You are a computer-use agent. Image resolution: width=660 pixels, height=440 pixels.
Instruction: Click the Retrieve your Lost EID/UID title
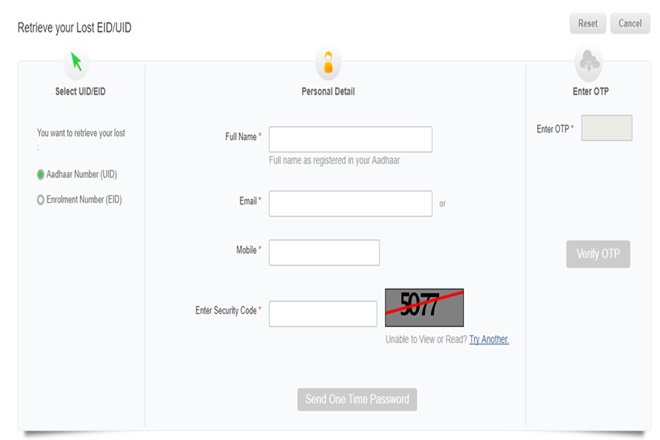point(75,28)
